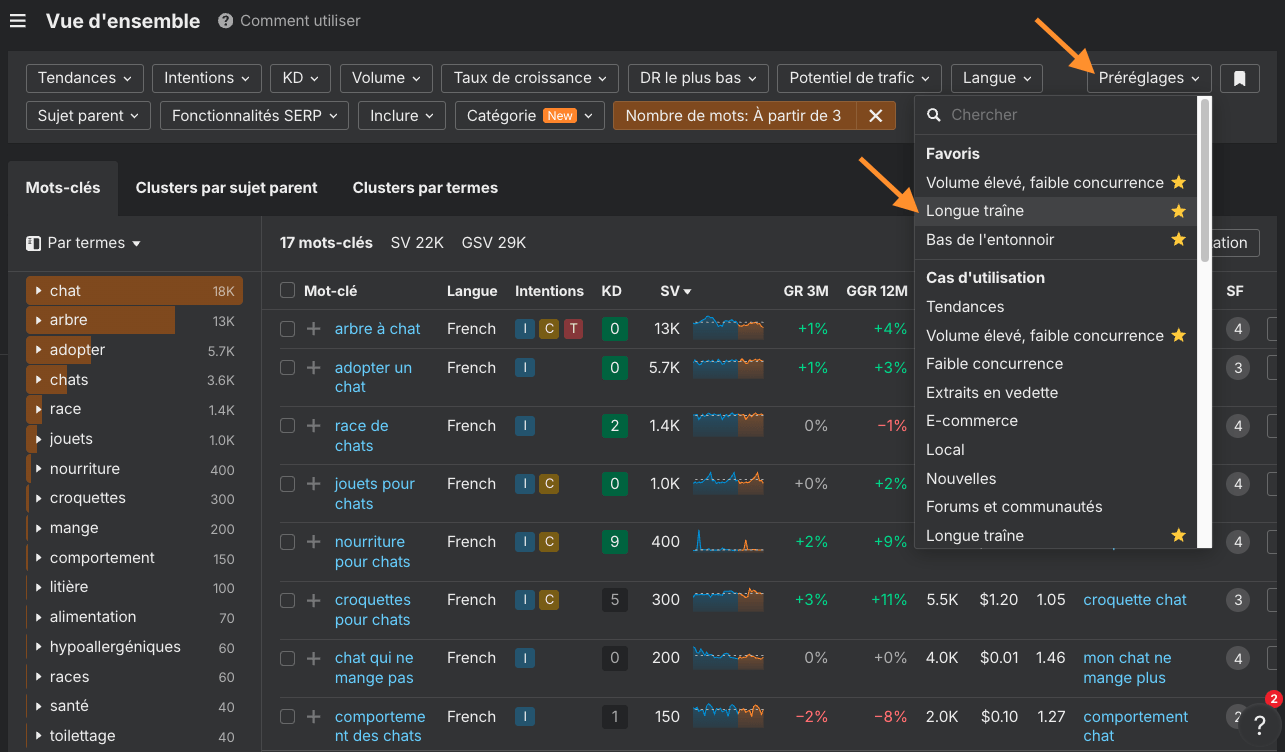Open the question mark help bubble

tap(1259, 723)
